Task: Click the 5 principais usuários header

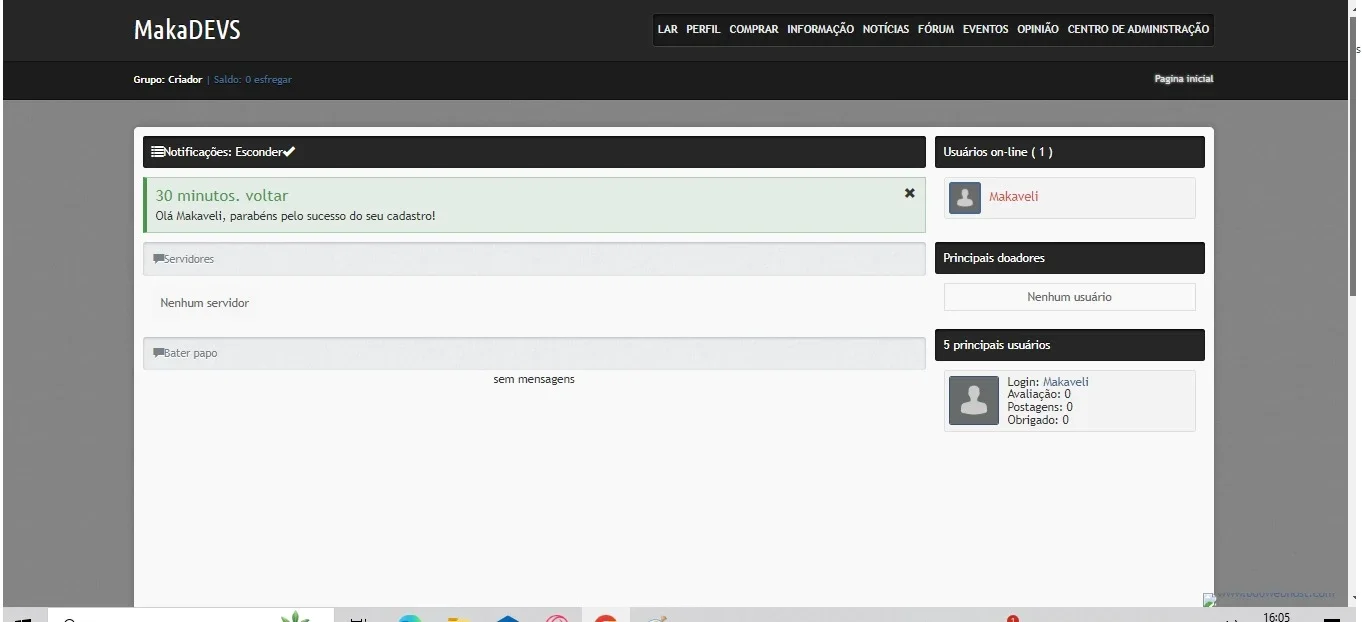Action: coord(1070,345)
